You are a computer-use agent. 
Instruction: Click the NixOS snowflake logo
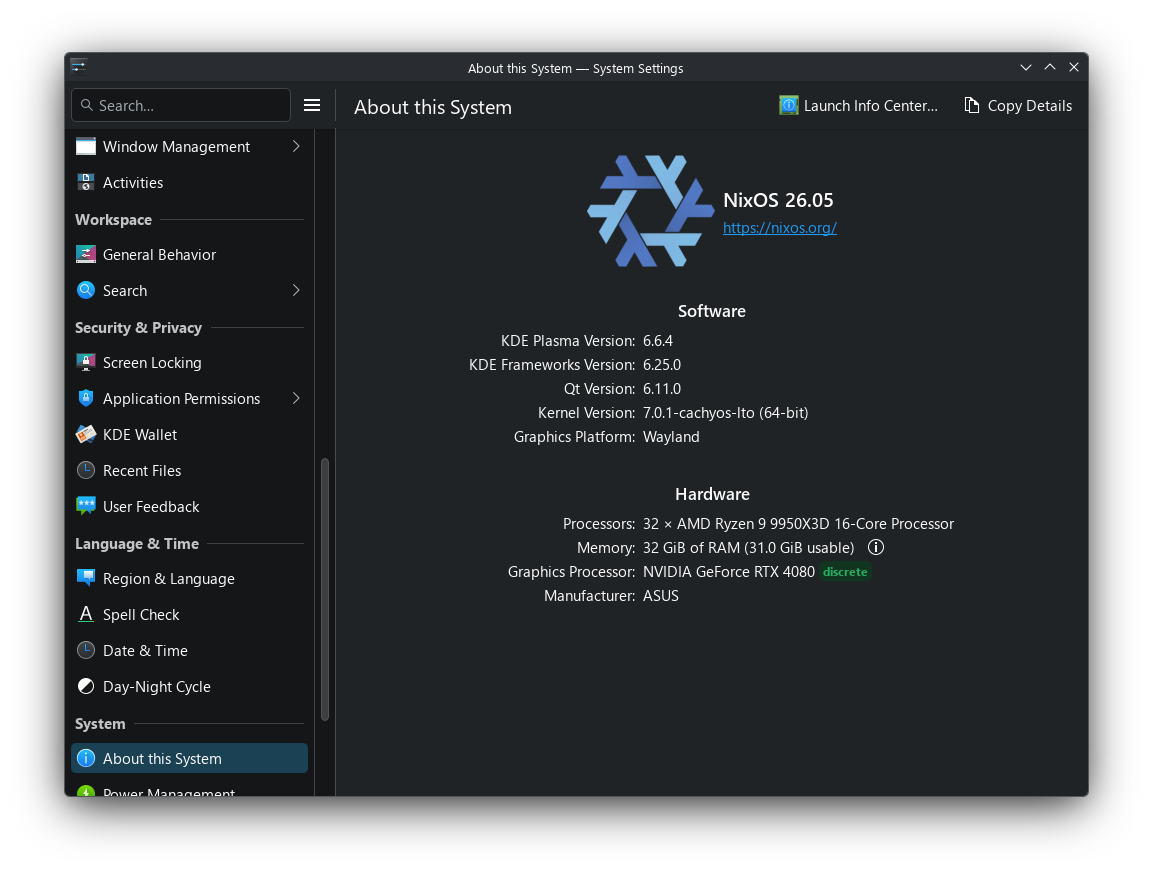(x=650, y=211)
